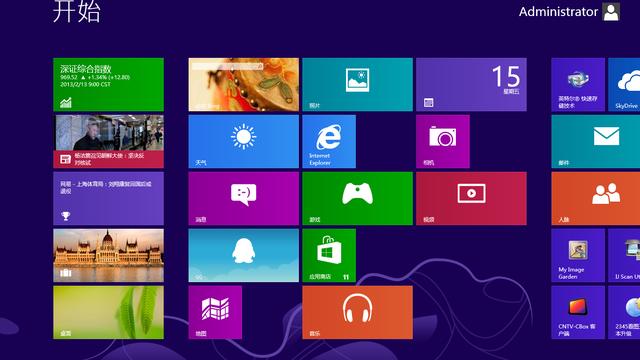The width and height of the screenshot is (640, 360).
Task: Open the People tile
Action: click(596, 198)
